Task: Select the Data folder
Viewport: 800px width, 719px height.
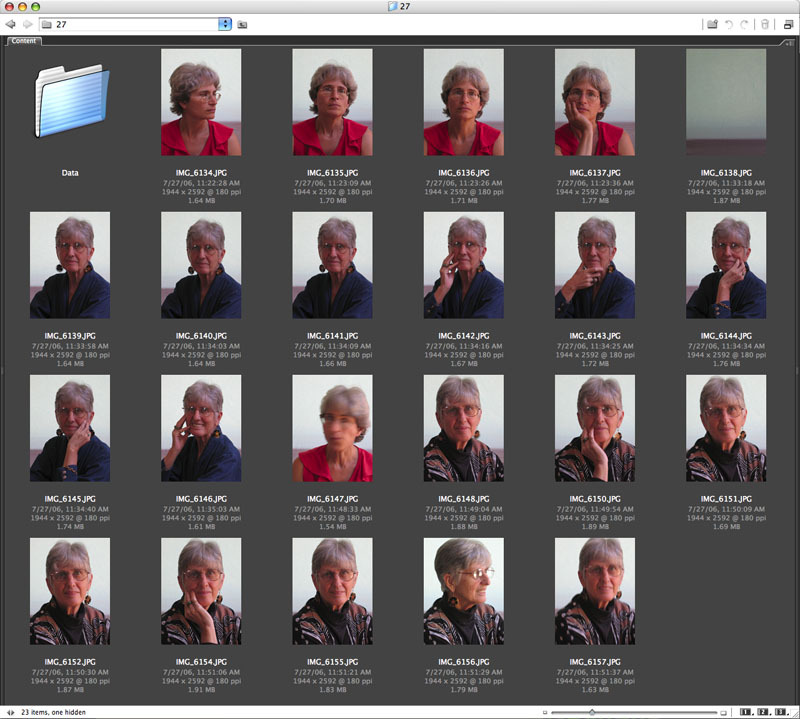Action: click(x=70, y=103)
